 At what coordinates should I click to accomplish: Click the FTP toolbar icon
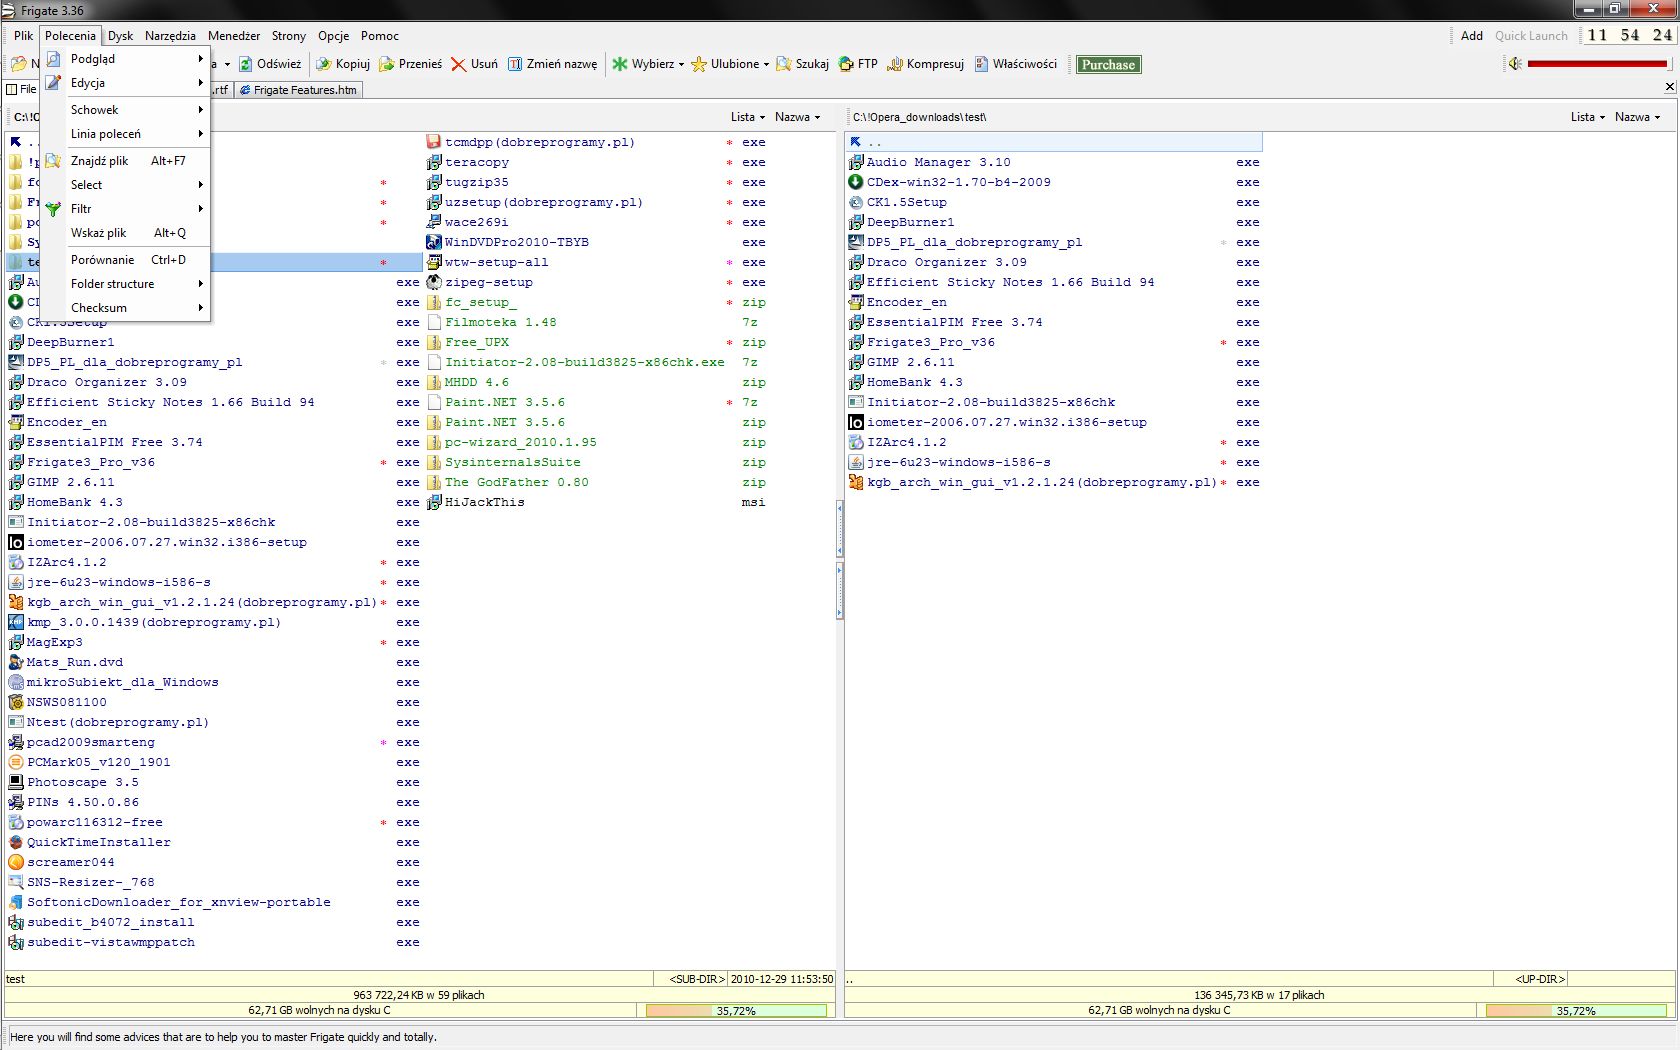click(846, 64)
